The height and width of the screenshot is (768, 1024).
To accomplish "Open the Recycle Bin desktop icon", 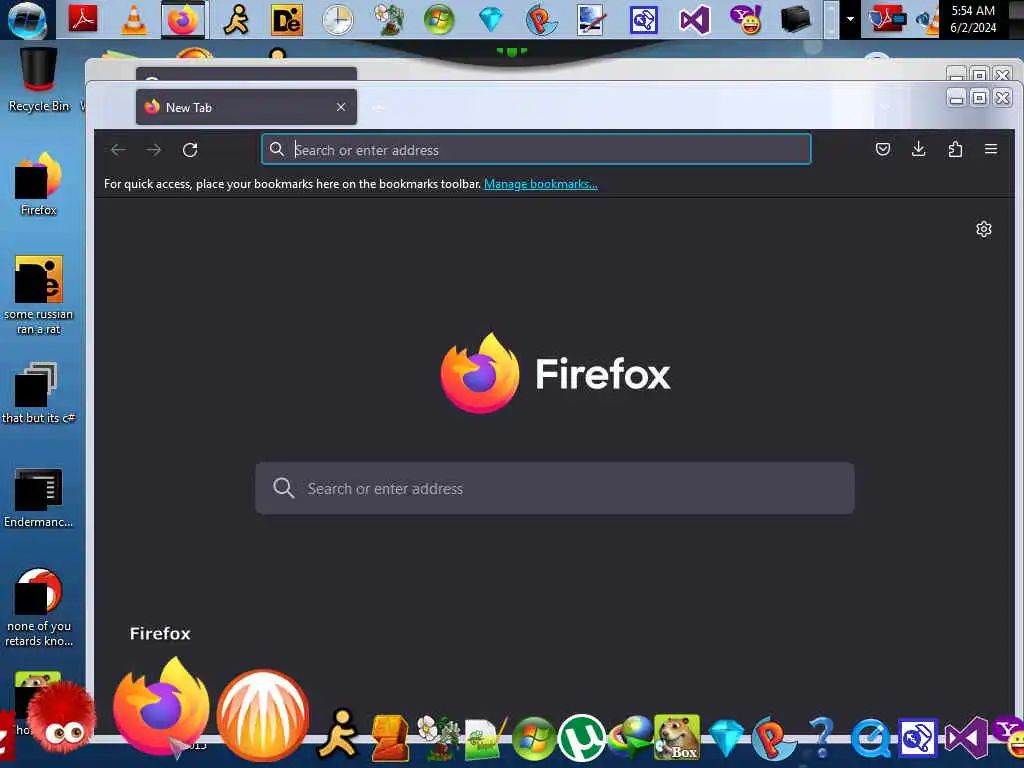I will pos(39,80).
